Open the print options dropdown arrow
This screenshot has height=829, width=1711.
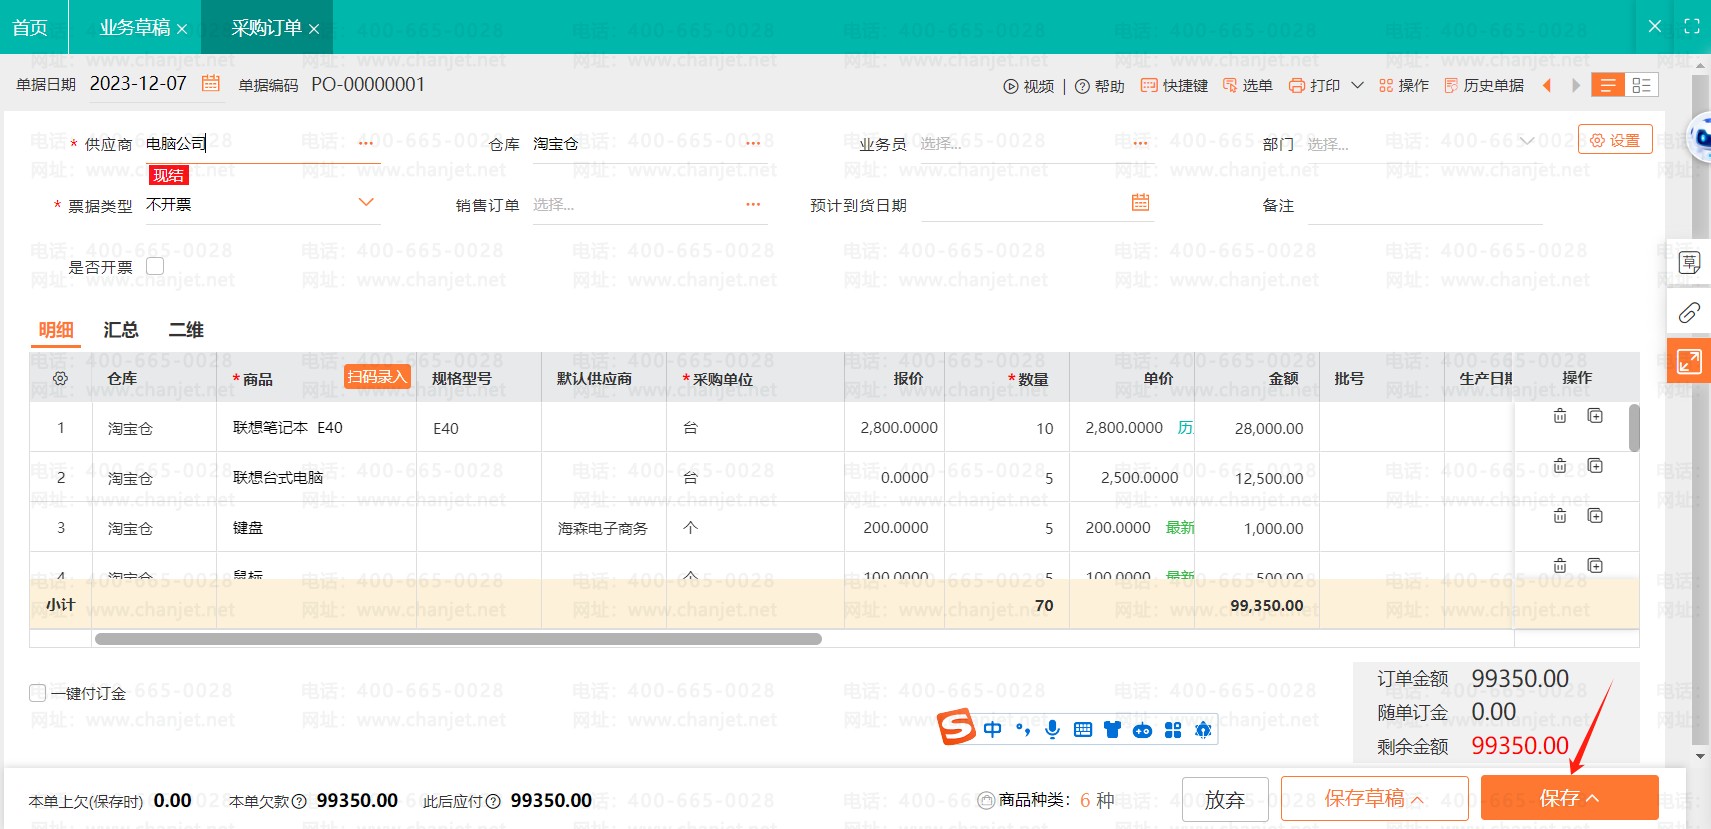coord(1357,86)
